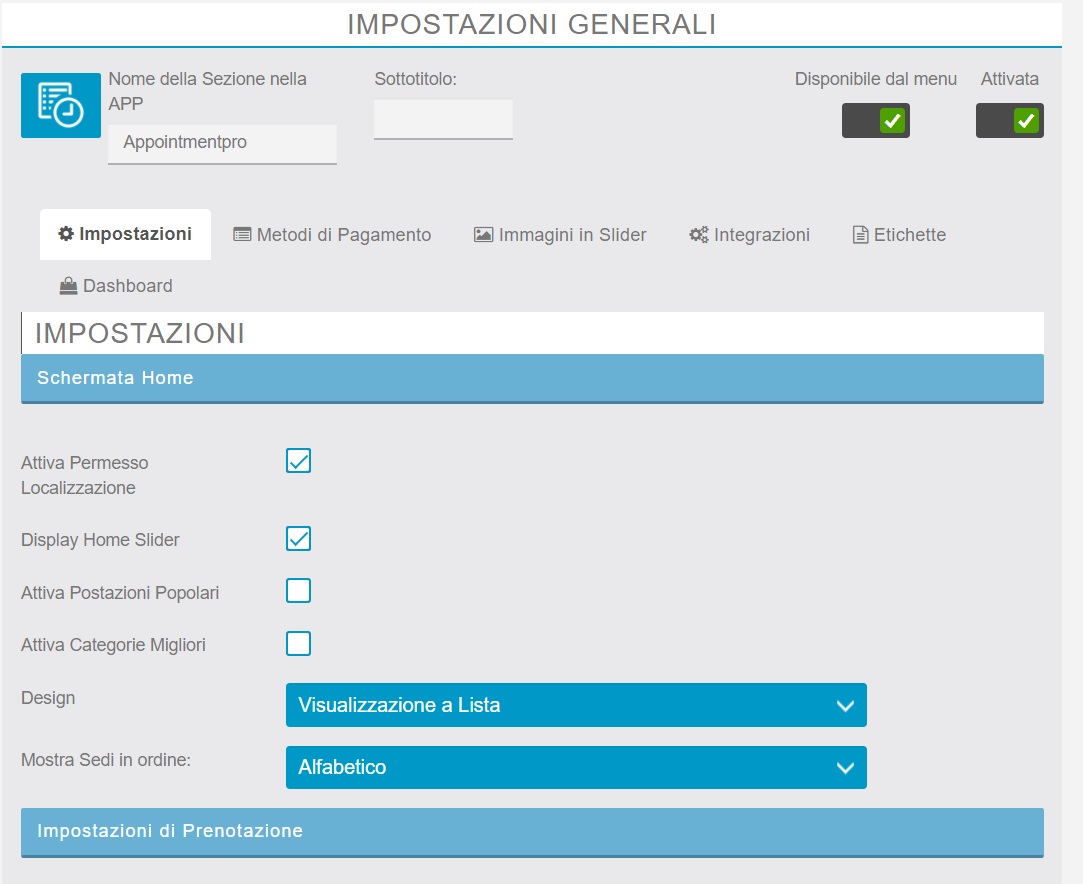Expand the Impostazioni di Prenotazione section

click(532, 832)
